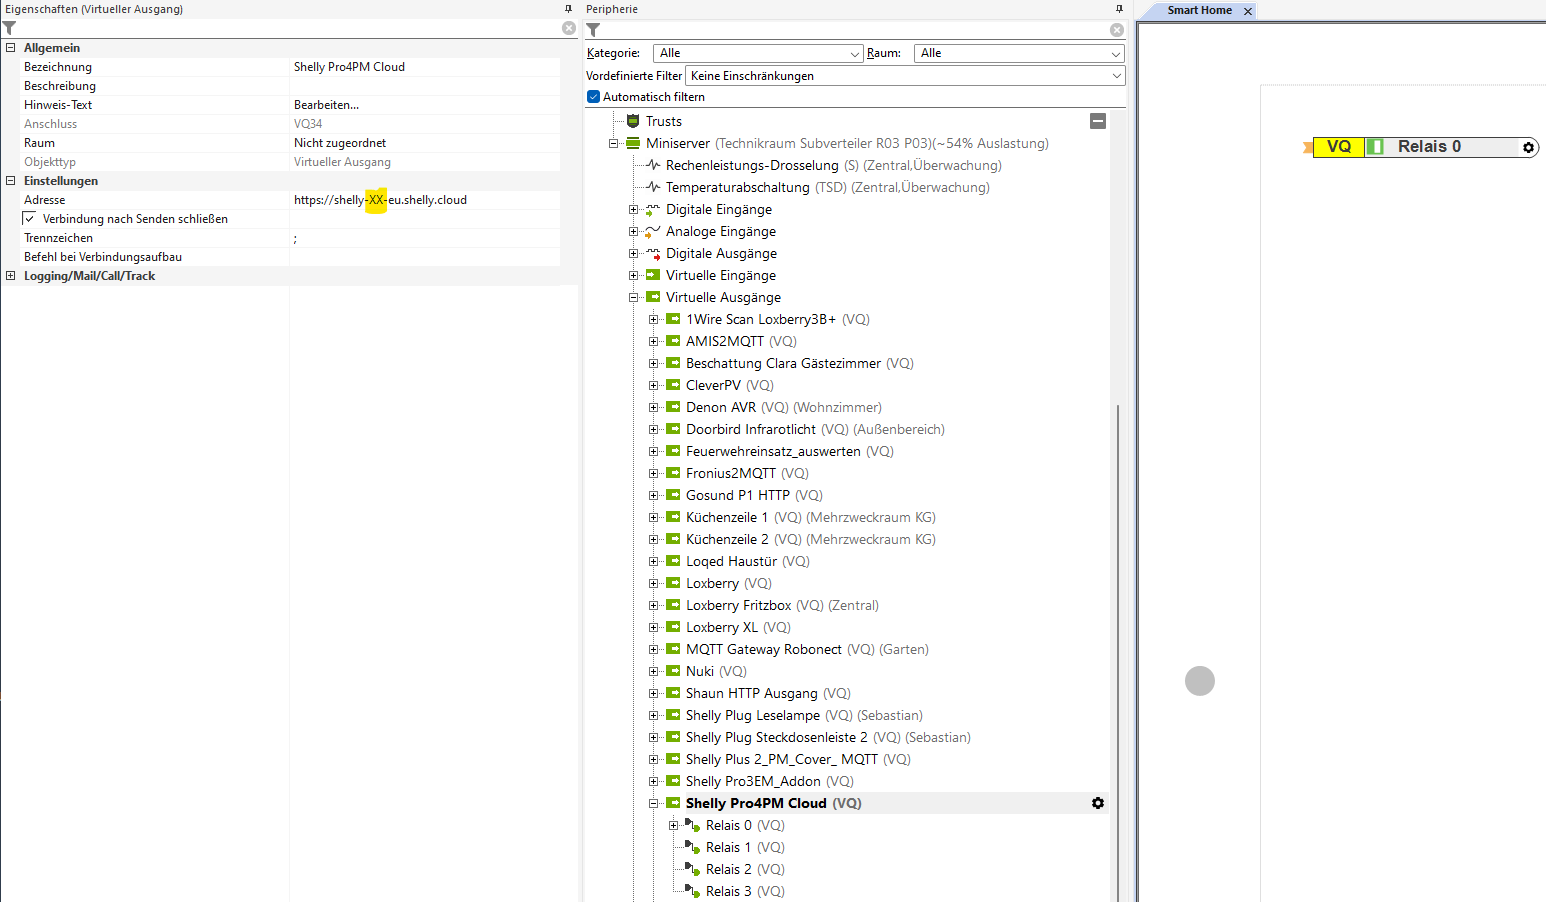Viewport: 1546px width, 902px height.
Task: Click the green Virtuelle Ausgänge folder icon
Action: [x=653, y=297]
